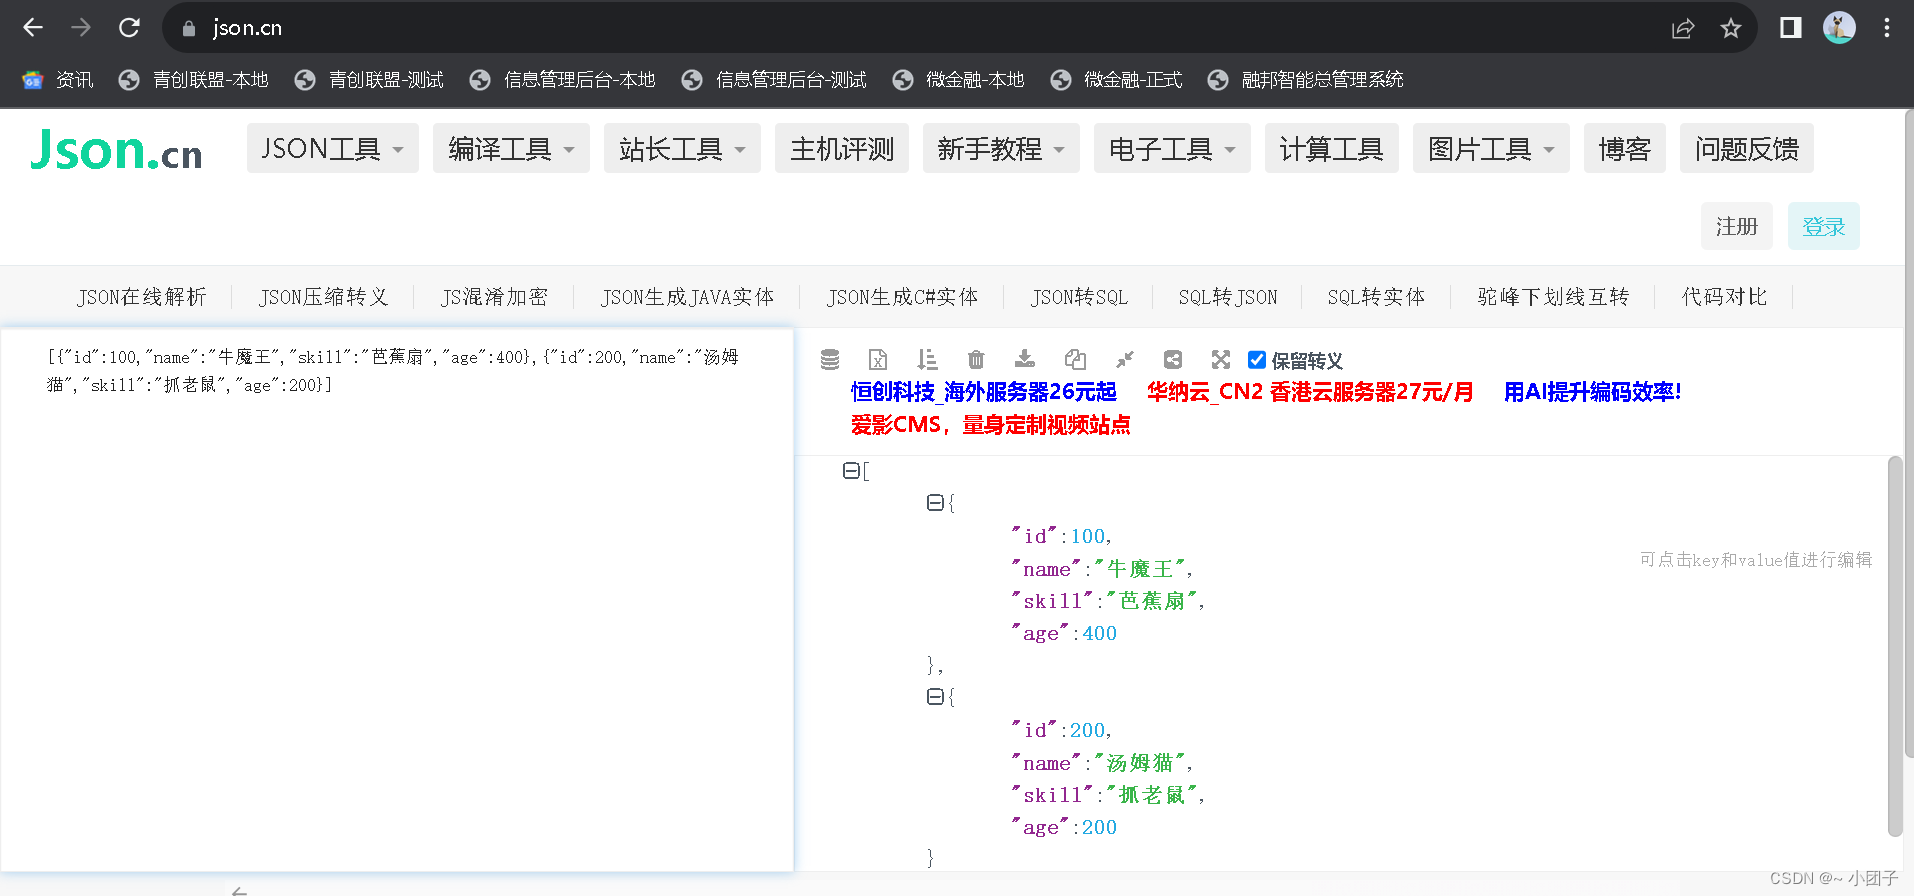Switch to SQL转实体 tab

pyautogui.click(x=1376, y=297)
